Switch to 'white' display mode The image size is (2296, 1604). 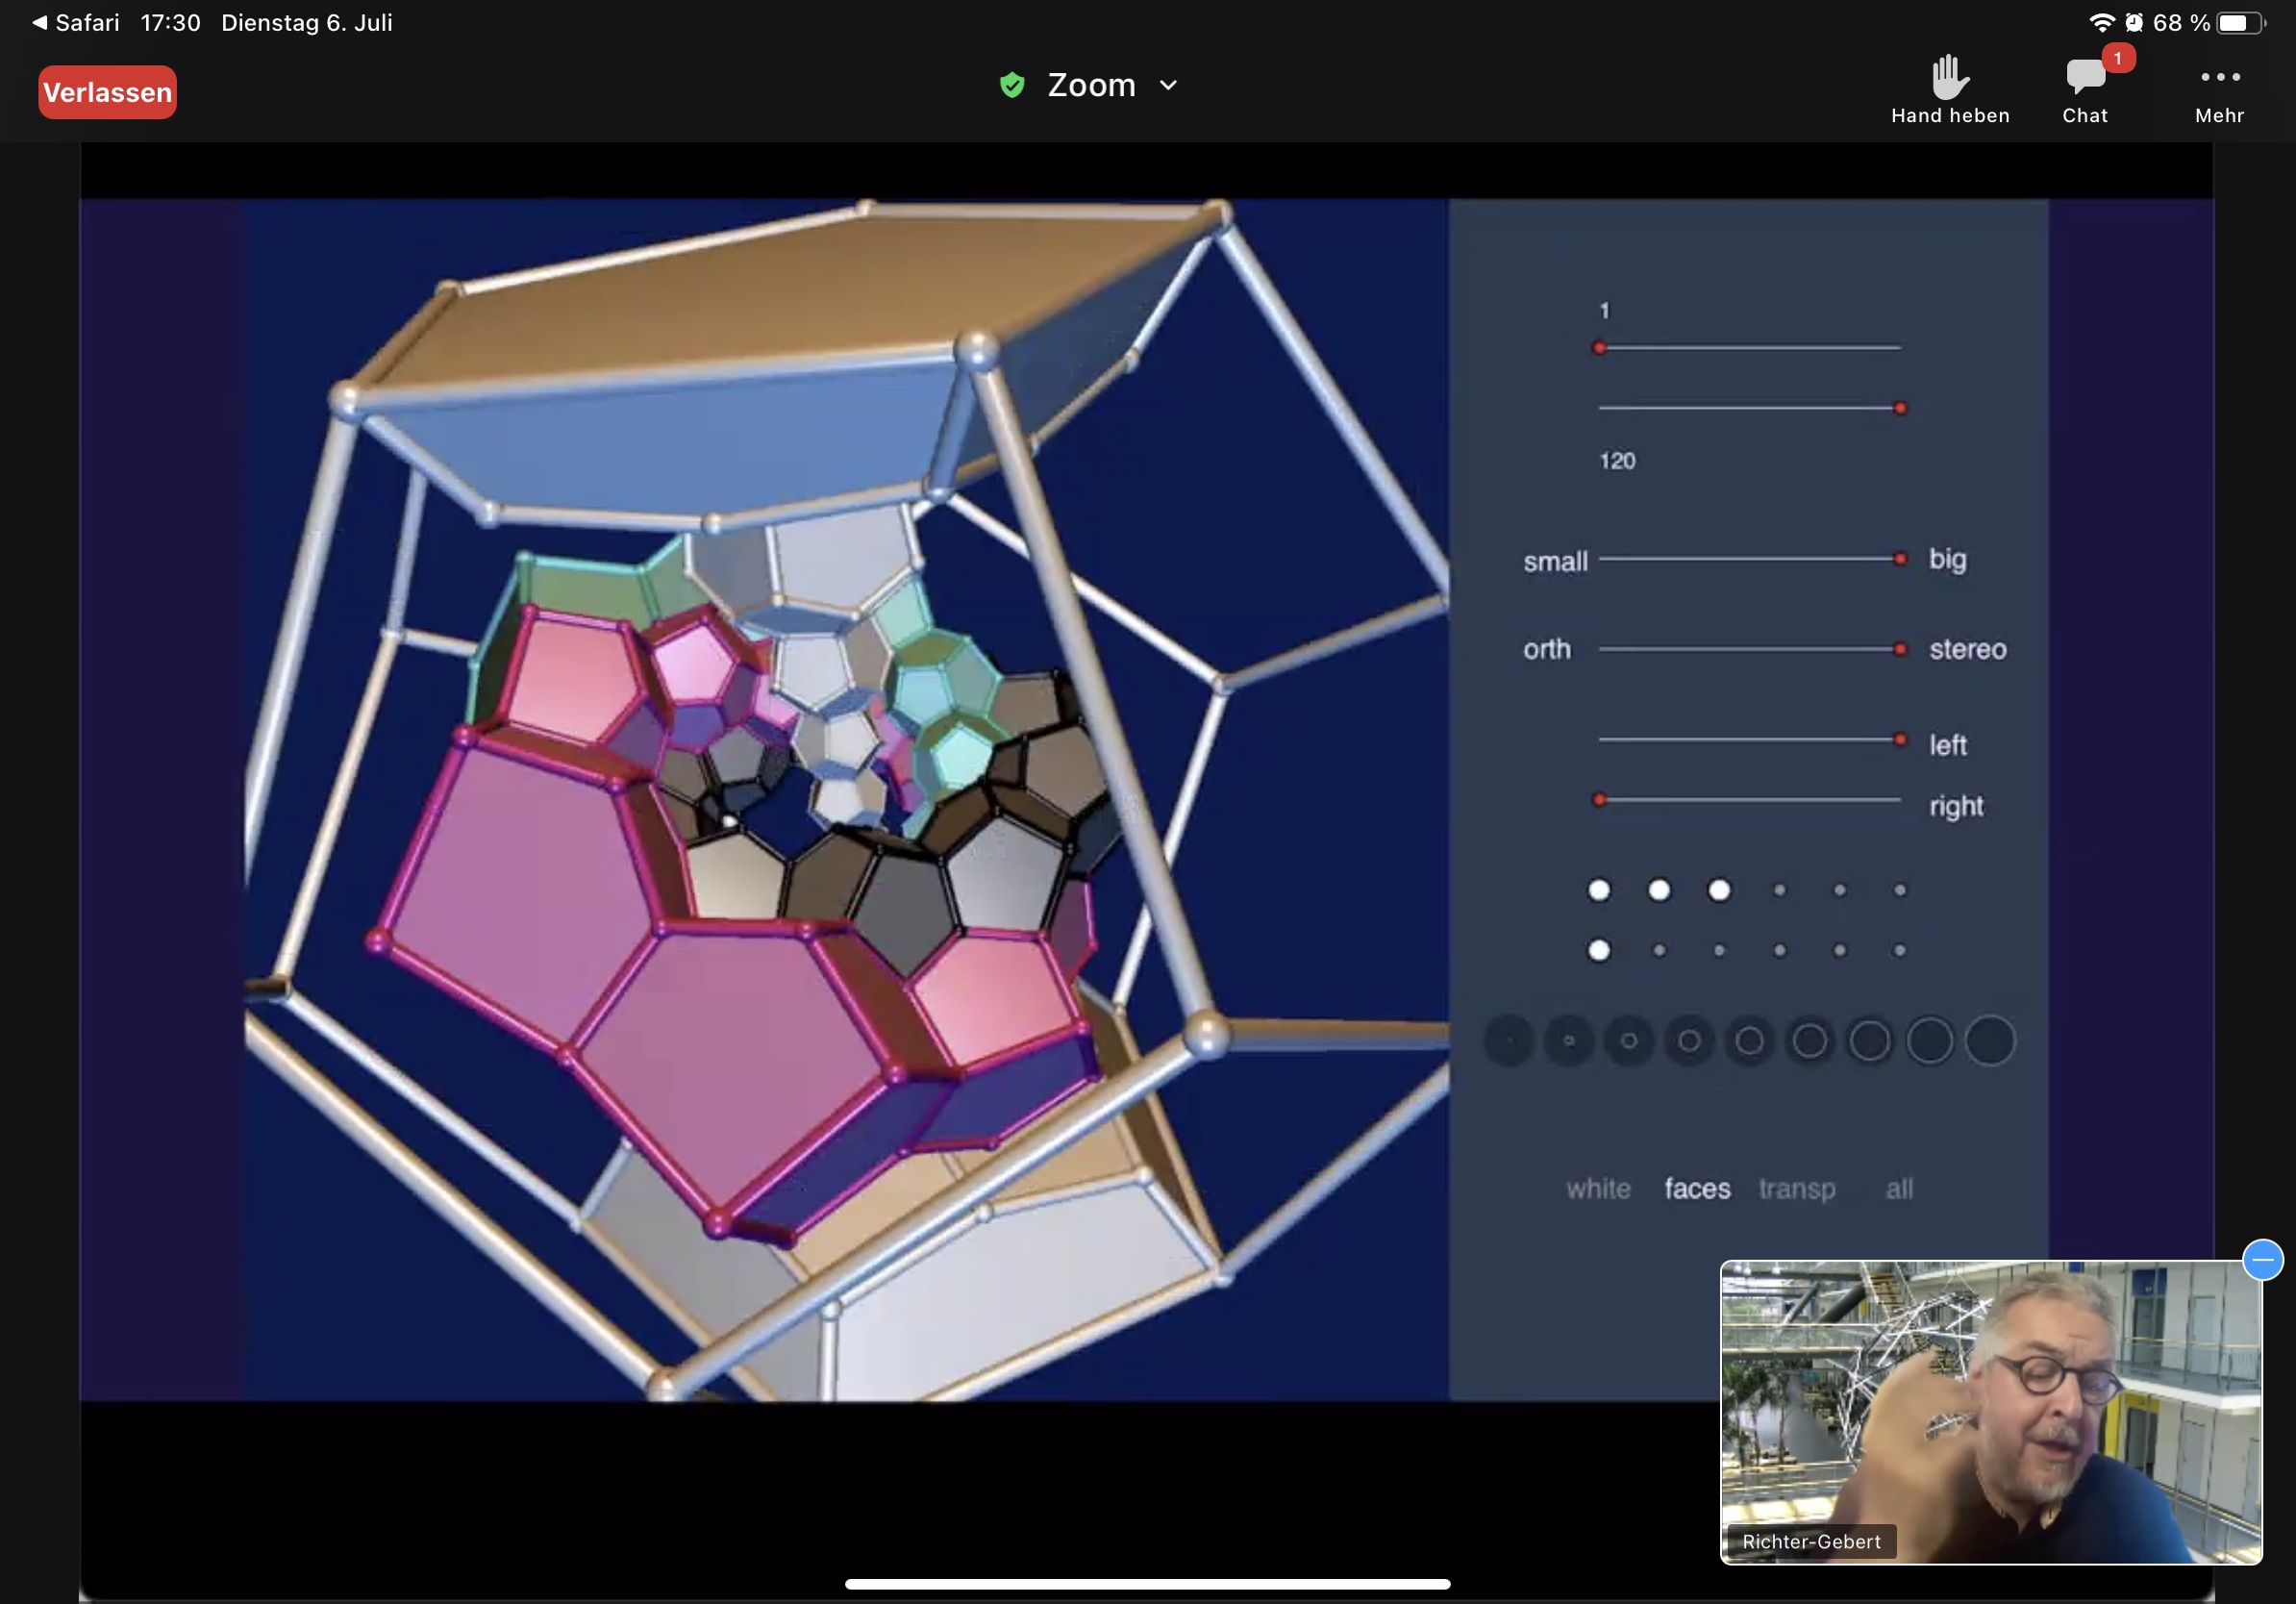point(1598,1189)
